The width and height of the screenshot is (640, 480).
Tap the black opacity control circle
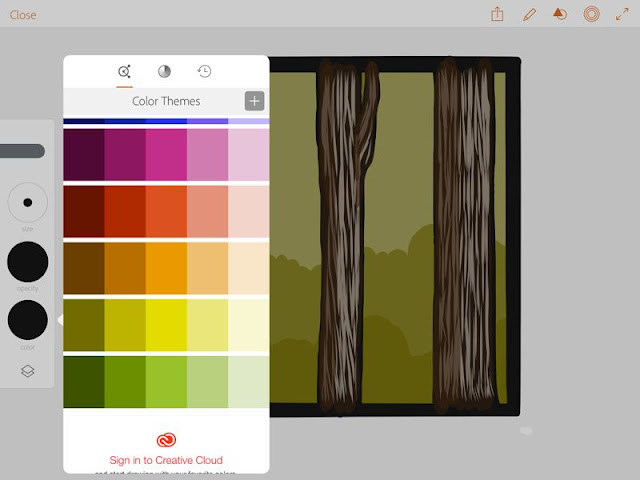(28, 262)
